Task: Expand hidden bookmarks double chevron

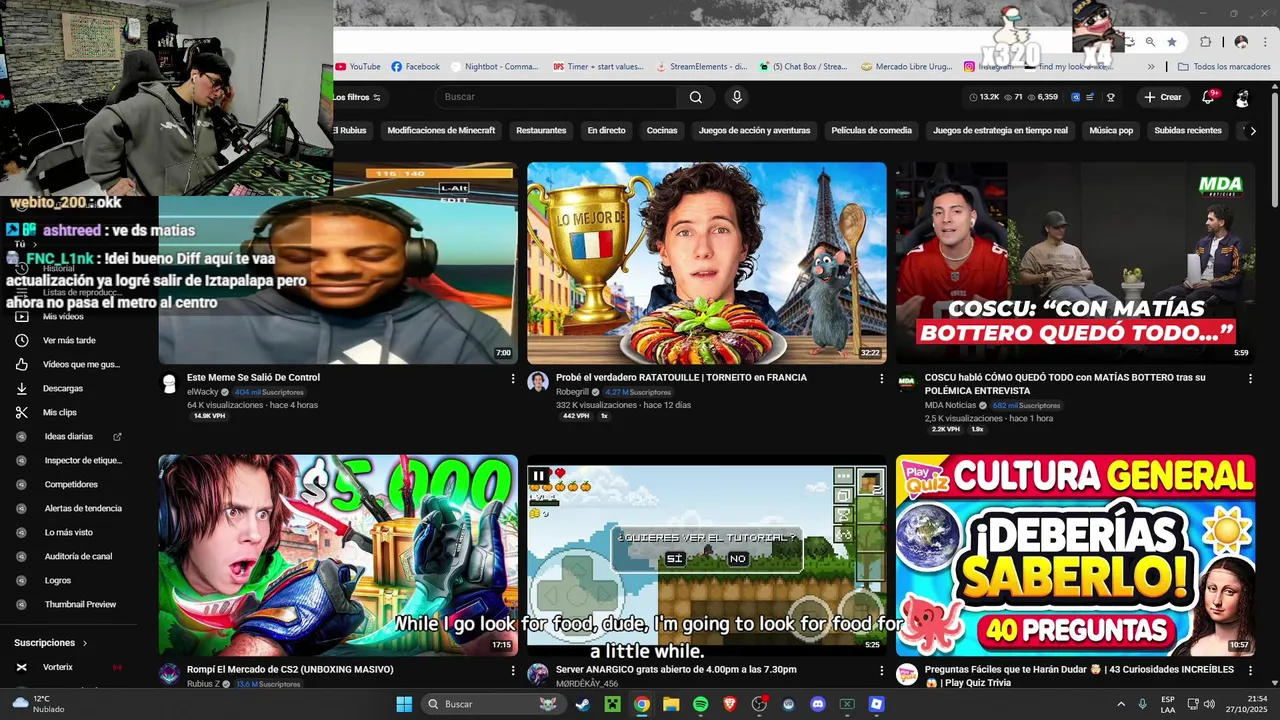Action: (1151, 67)
